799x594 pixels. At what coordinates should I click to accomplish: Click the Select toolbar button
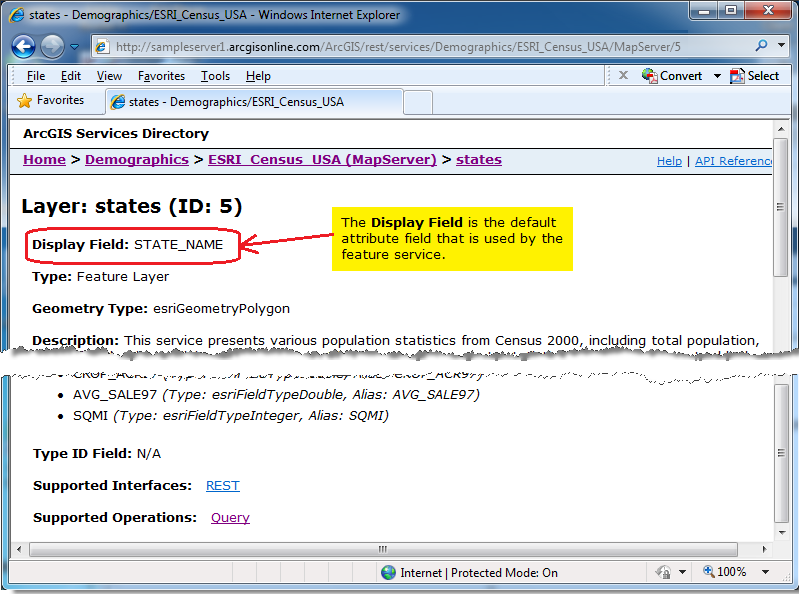(754, 76)
